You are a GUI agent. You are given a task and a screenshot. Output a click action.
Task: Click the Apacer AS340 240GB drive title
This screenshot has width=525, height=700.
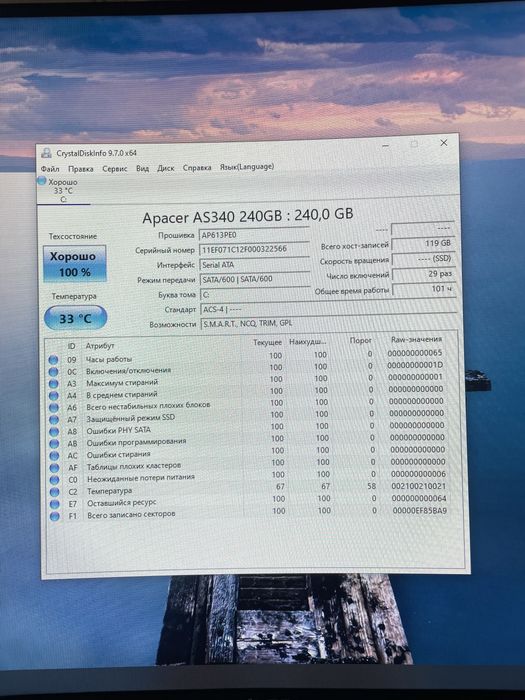pos(247,216)
